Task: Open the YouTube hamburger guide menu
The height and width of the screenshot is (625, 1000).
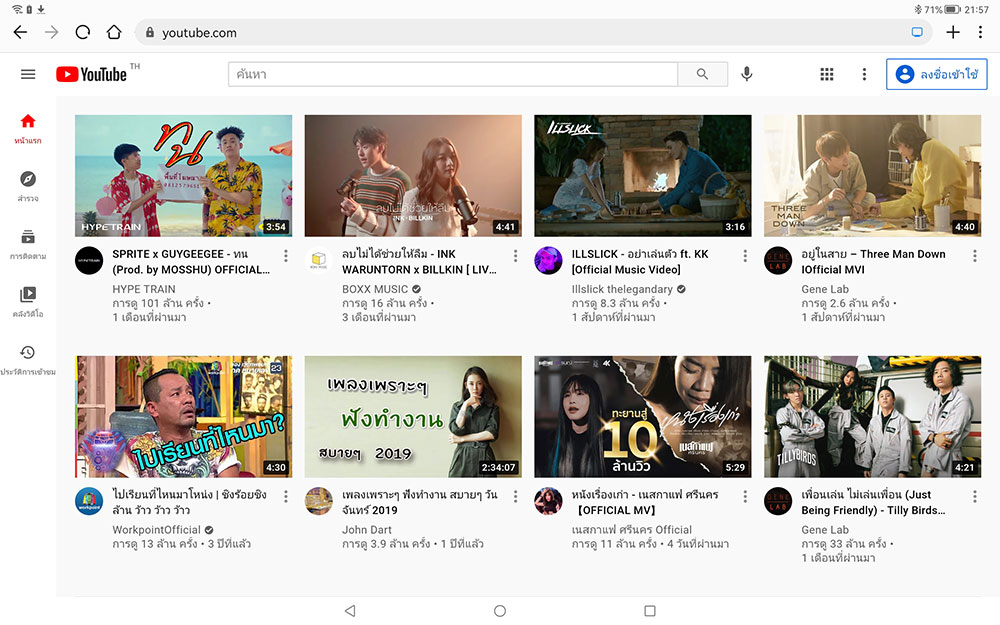Action: 28,74
